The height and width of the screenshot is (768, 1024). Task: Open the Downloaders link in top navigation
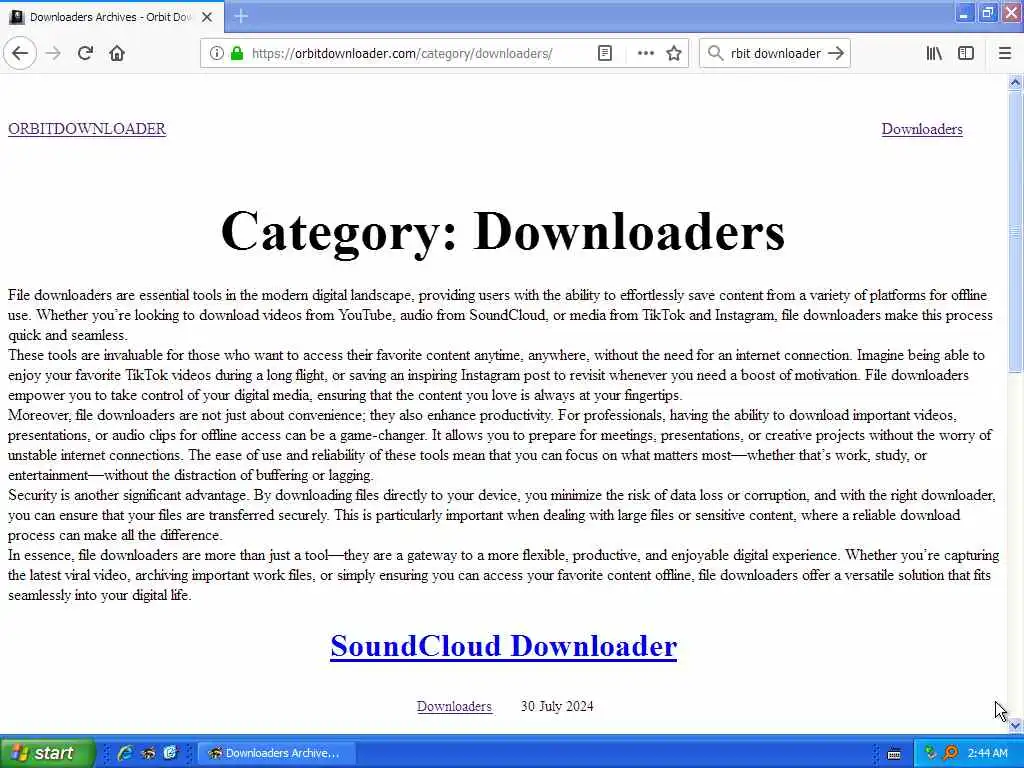(922, 129)
